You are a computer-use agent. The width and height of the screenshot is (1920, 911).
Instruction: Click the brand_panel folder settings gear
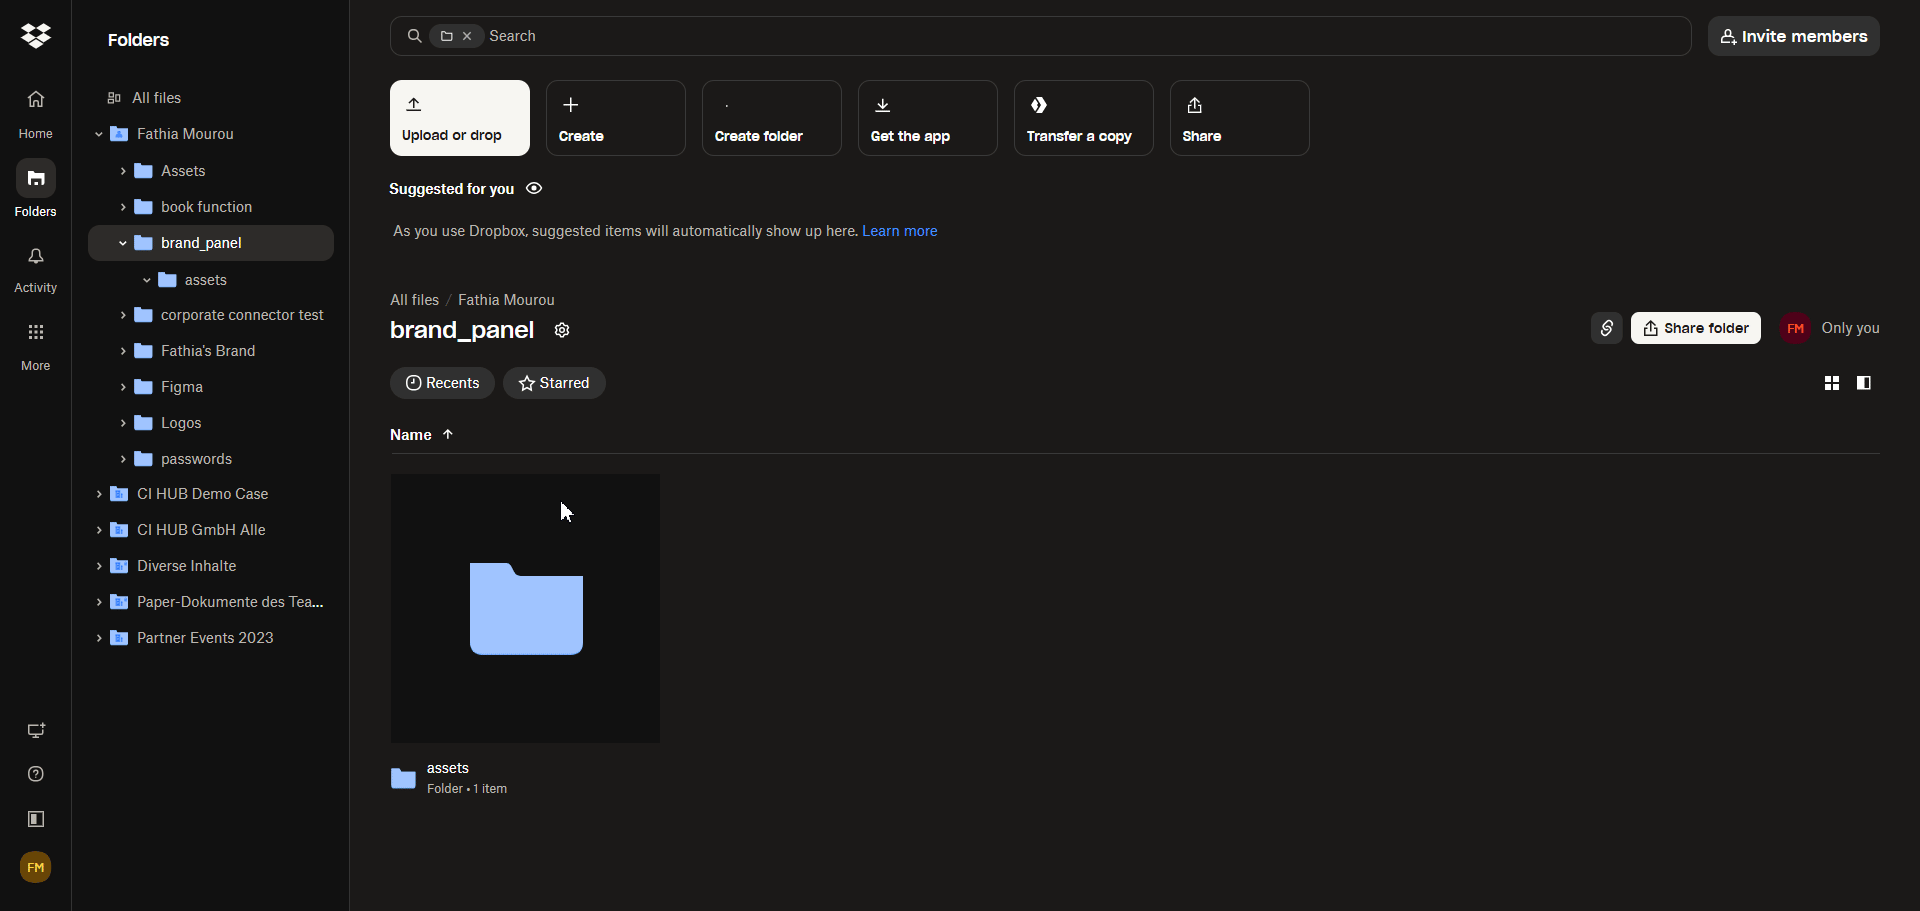click(x=562, y=330)
